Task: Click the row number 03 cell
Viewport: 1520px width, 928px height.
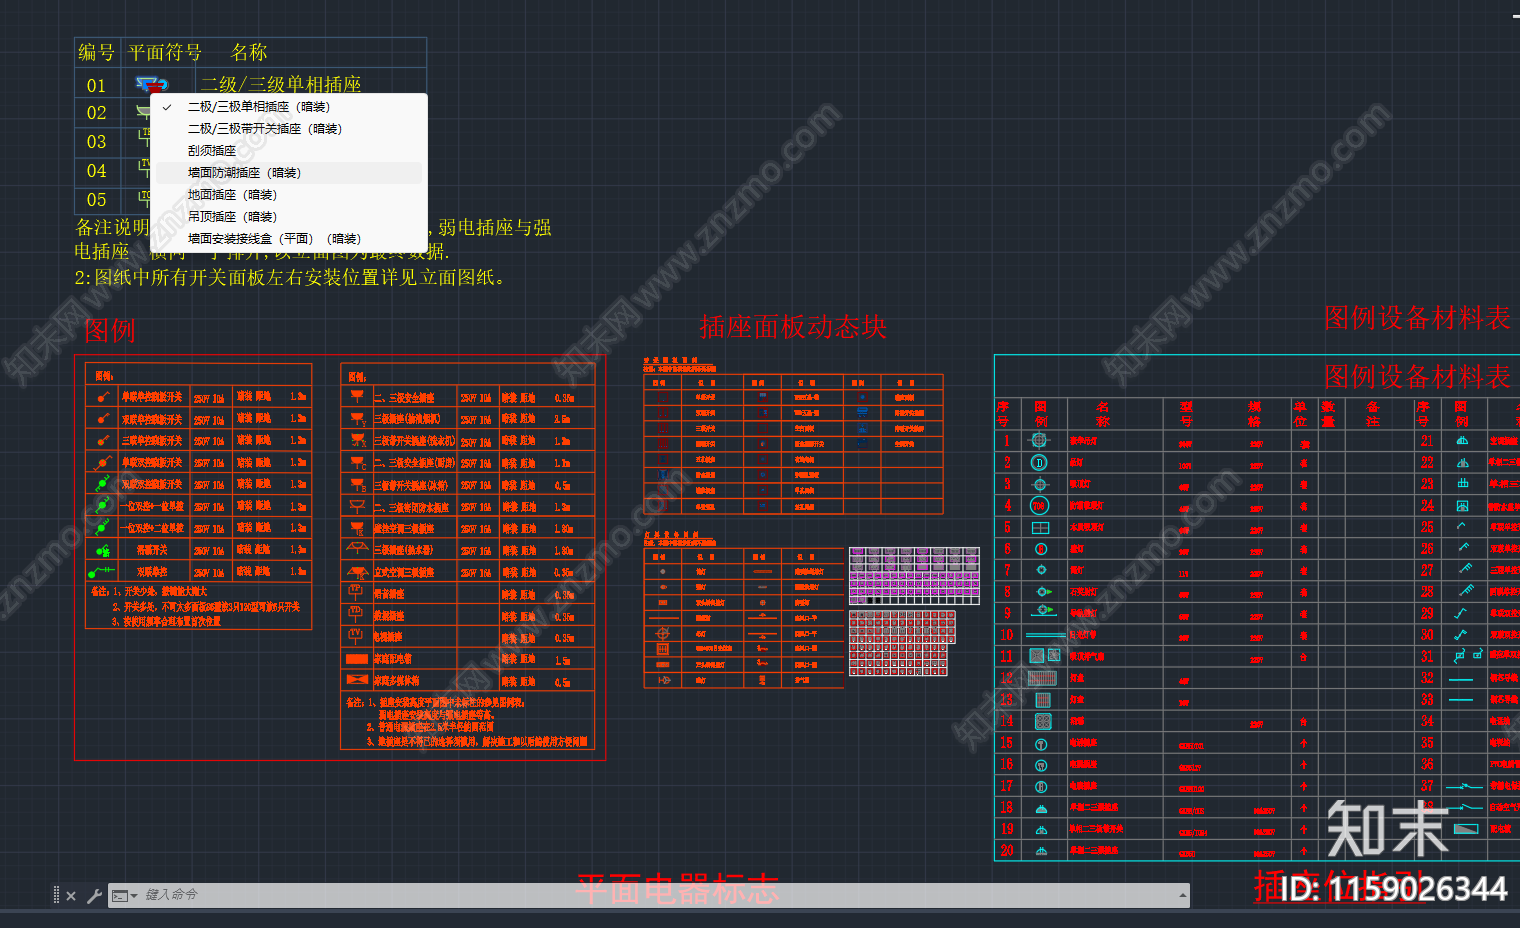Action: [96, 142]
